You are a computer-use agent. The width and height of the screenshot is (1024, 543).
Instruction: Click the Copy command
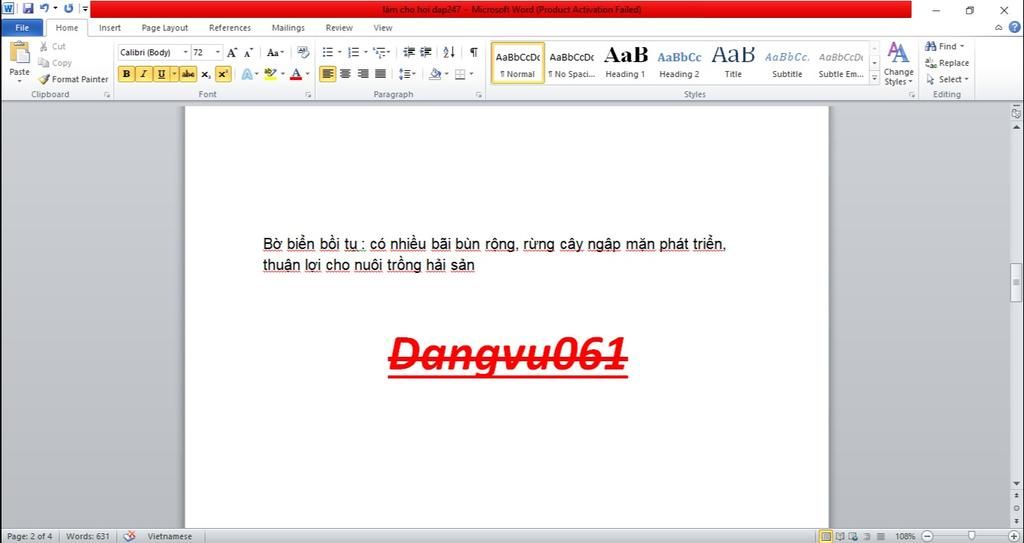[55, 63]
